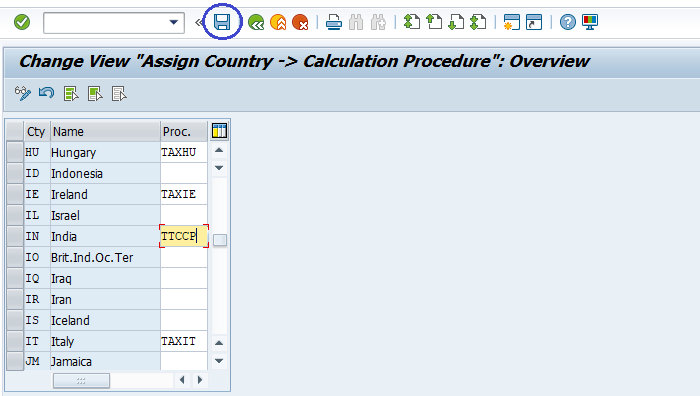Screen dimensions: 700x396
Task: Go to Last Page icon
Action: coord(478,22)
